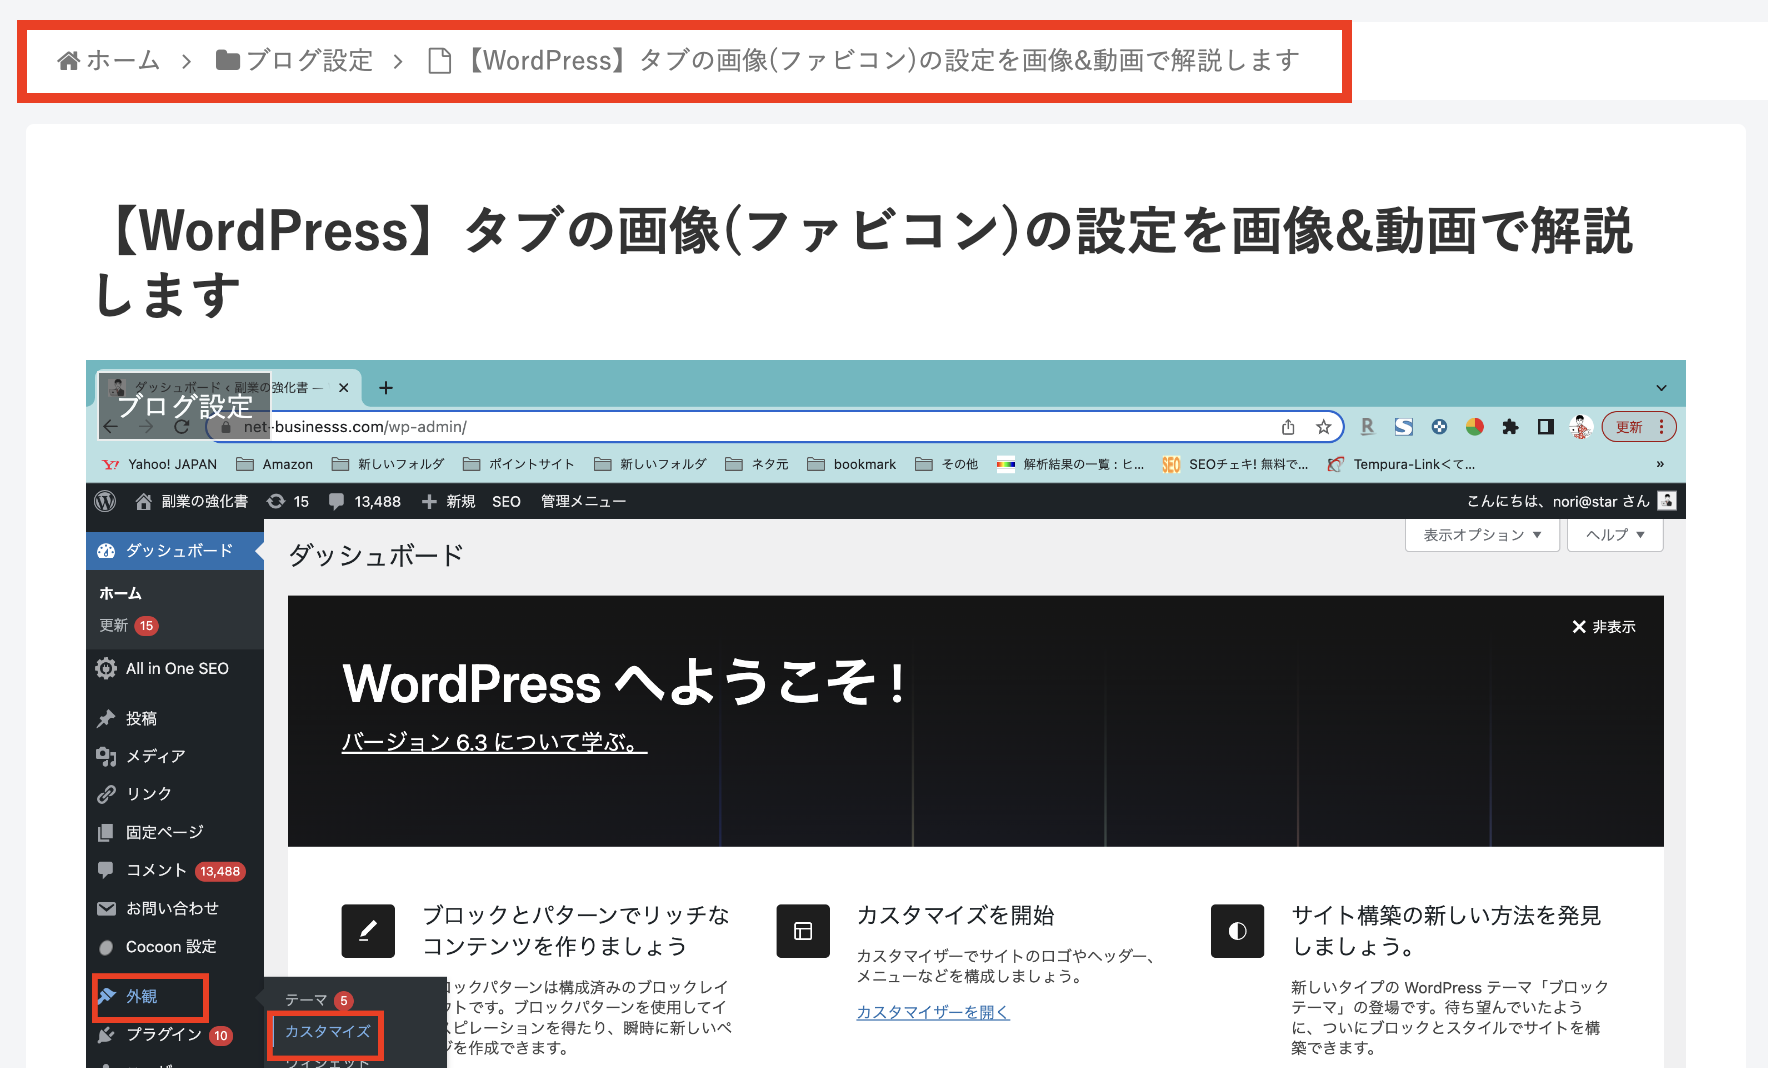Open the Tempura-Link bookmark
1768x1068 pixels.
point(1401,464)
